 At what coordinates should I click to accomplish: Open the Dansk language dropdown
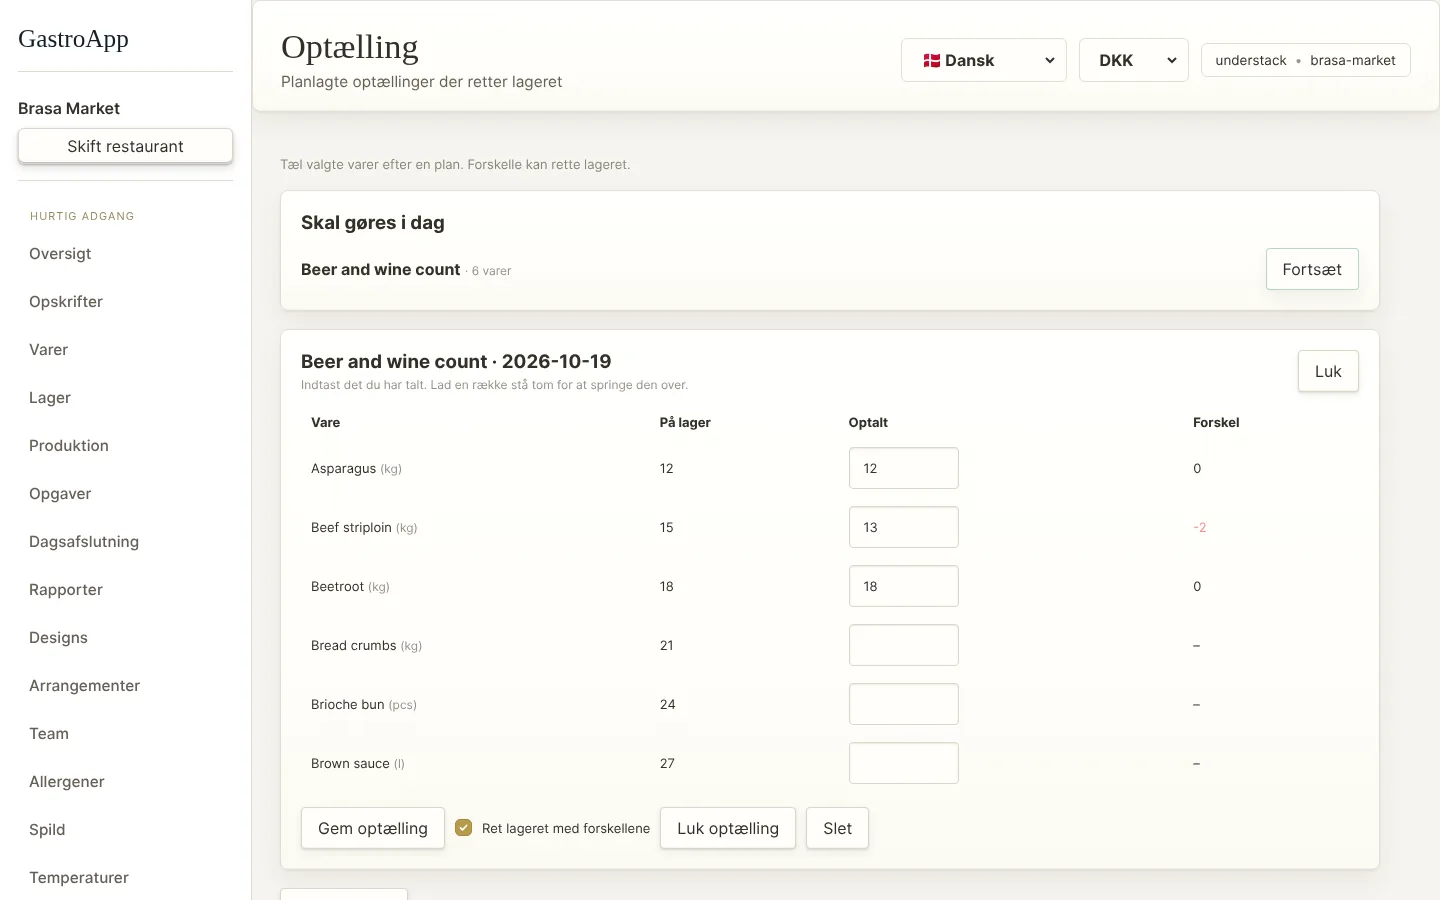(983, 60)
